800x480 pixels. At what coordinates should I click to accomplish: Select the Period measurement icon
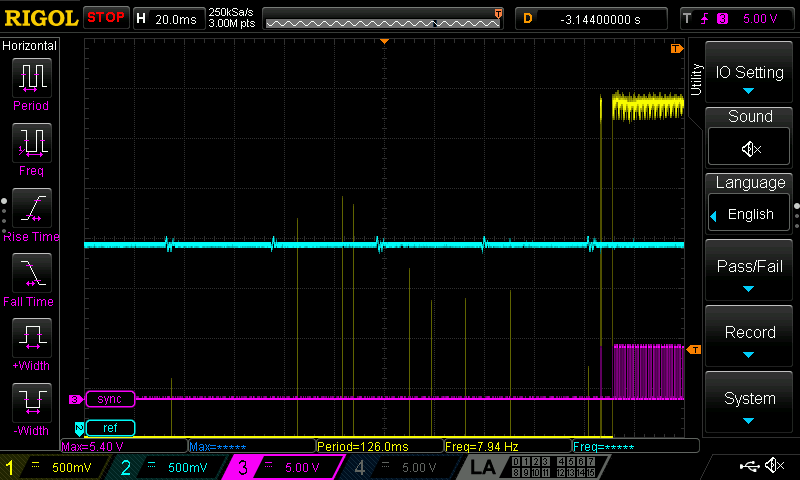30,80
